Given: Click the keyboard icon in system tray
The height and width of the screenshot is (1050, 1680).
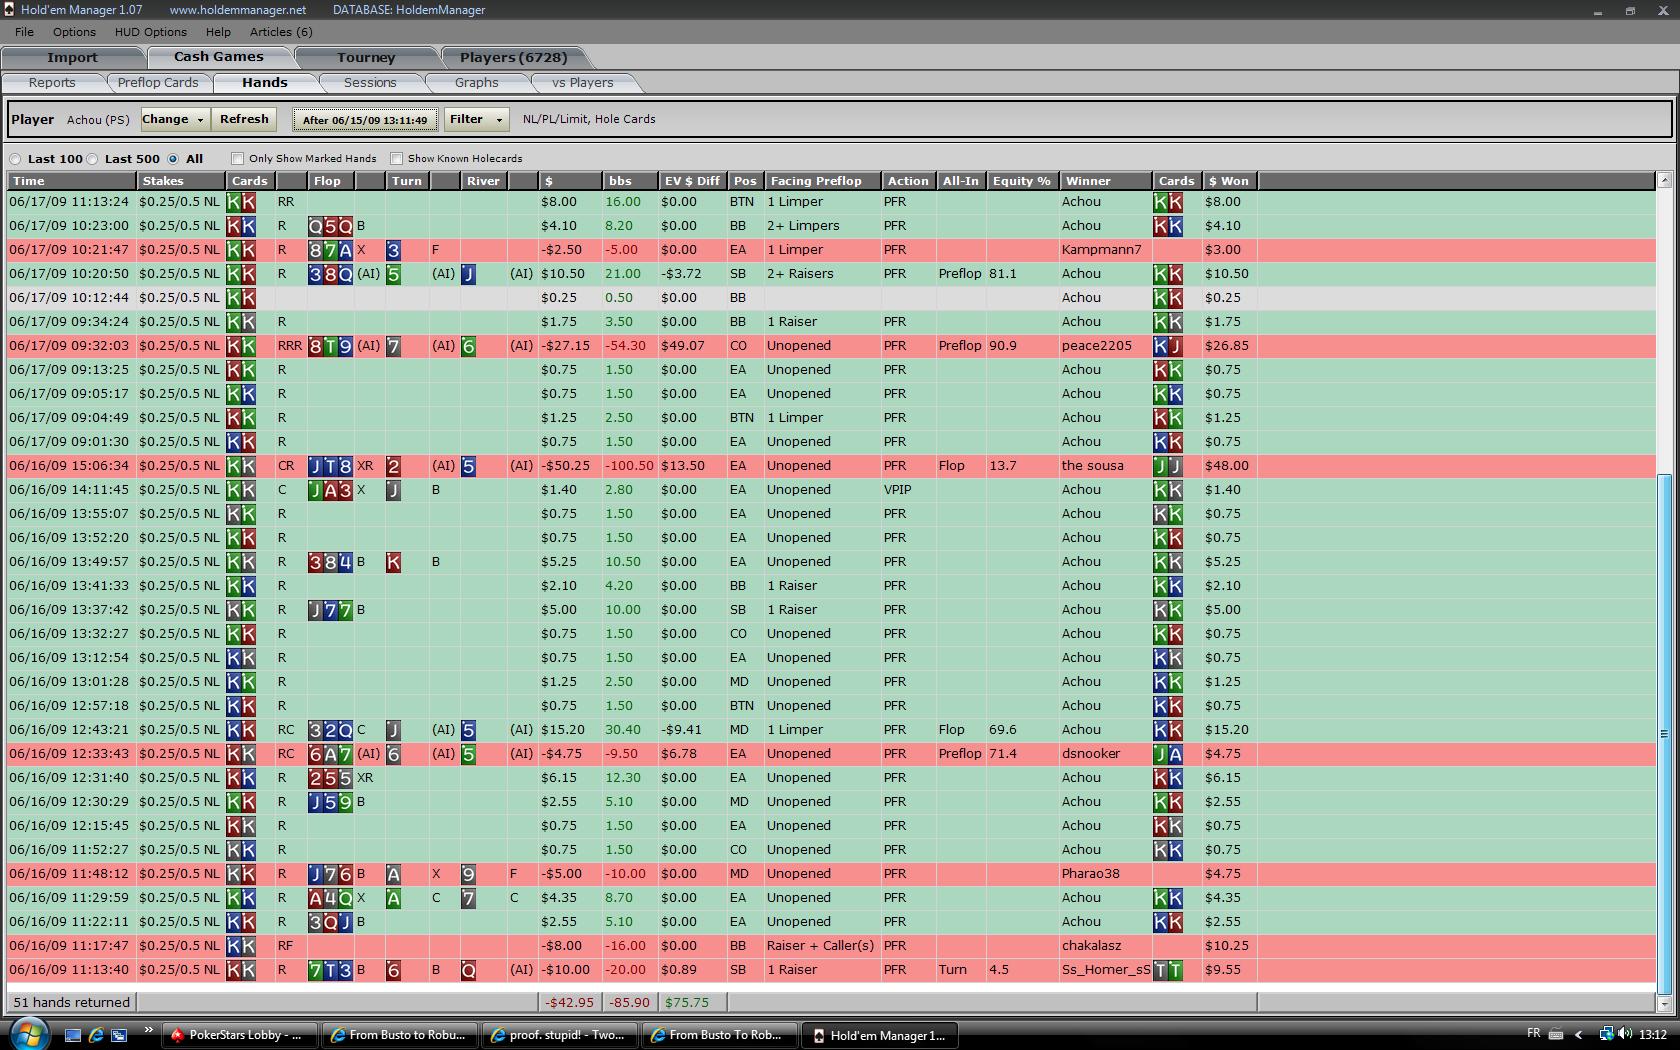Looking at the screenshot, I should [1556, 1034].
